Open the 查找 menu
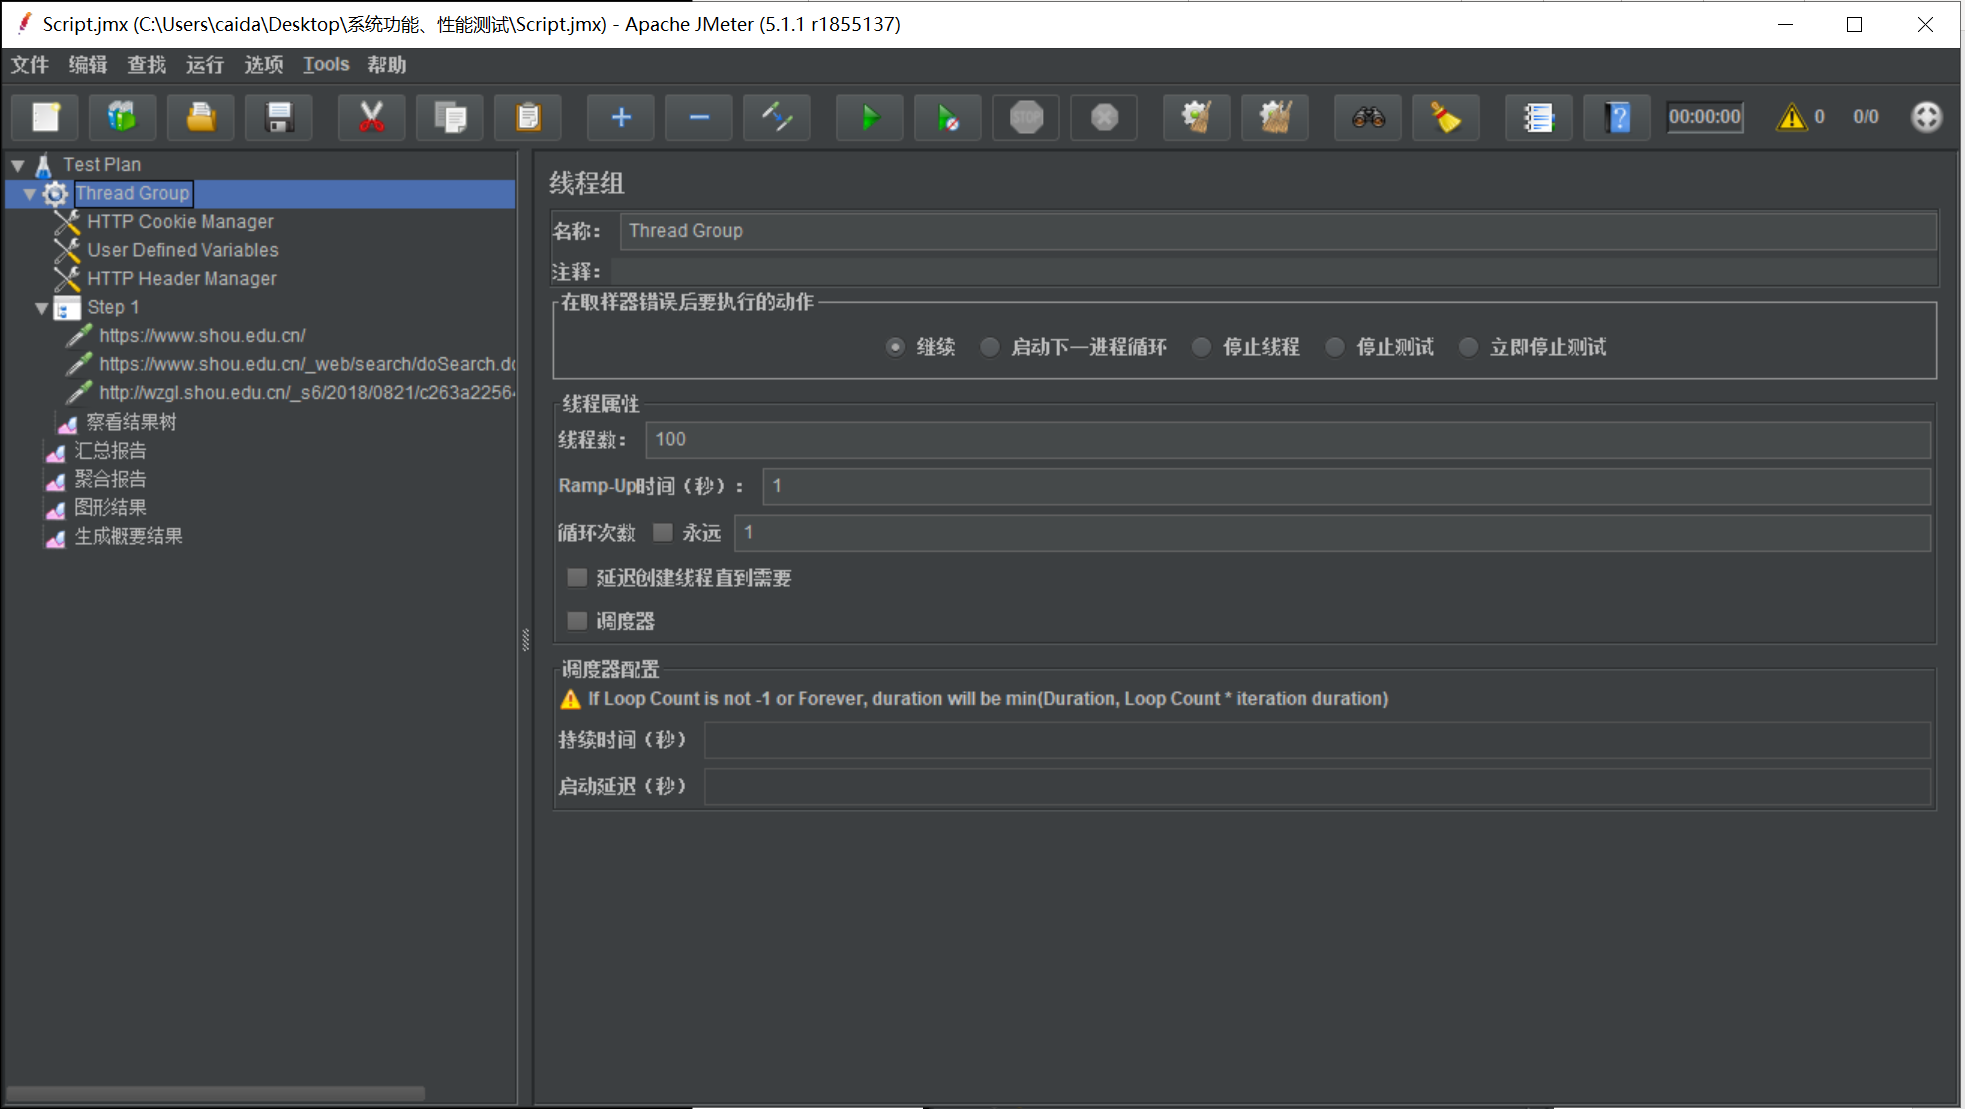Screen dimensions: 1965x1109 tap(147, 65)
